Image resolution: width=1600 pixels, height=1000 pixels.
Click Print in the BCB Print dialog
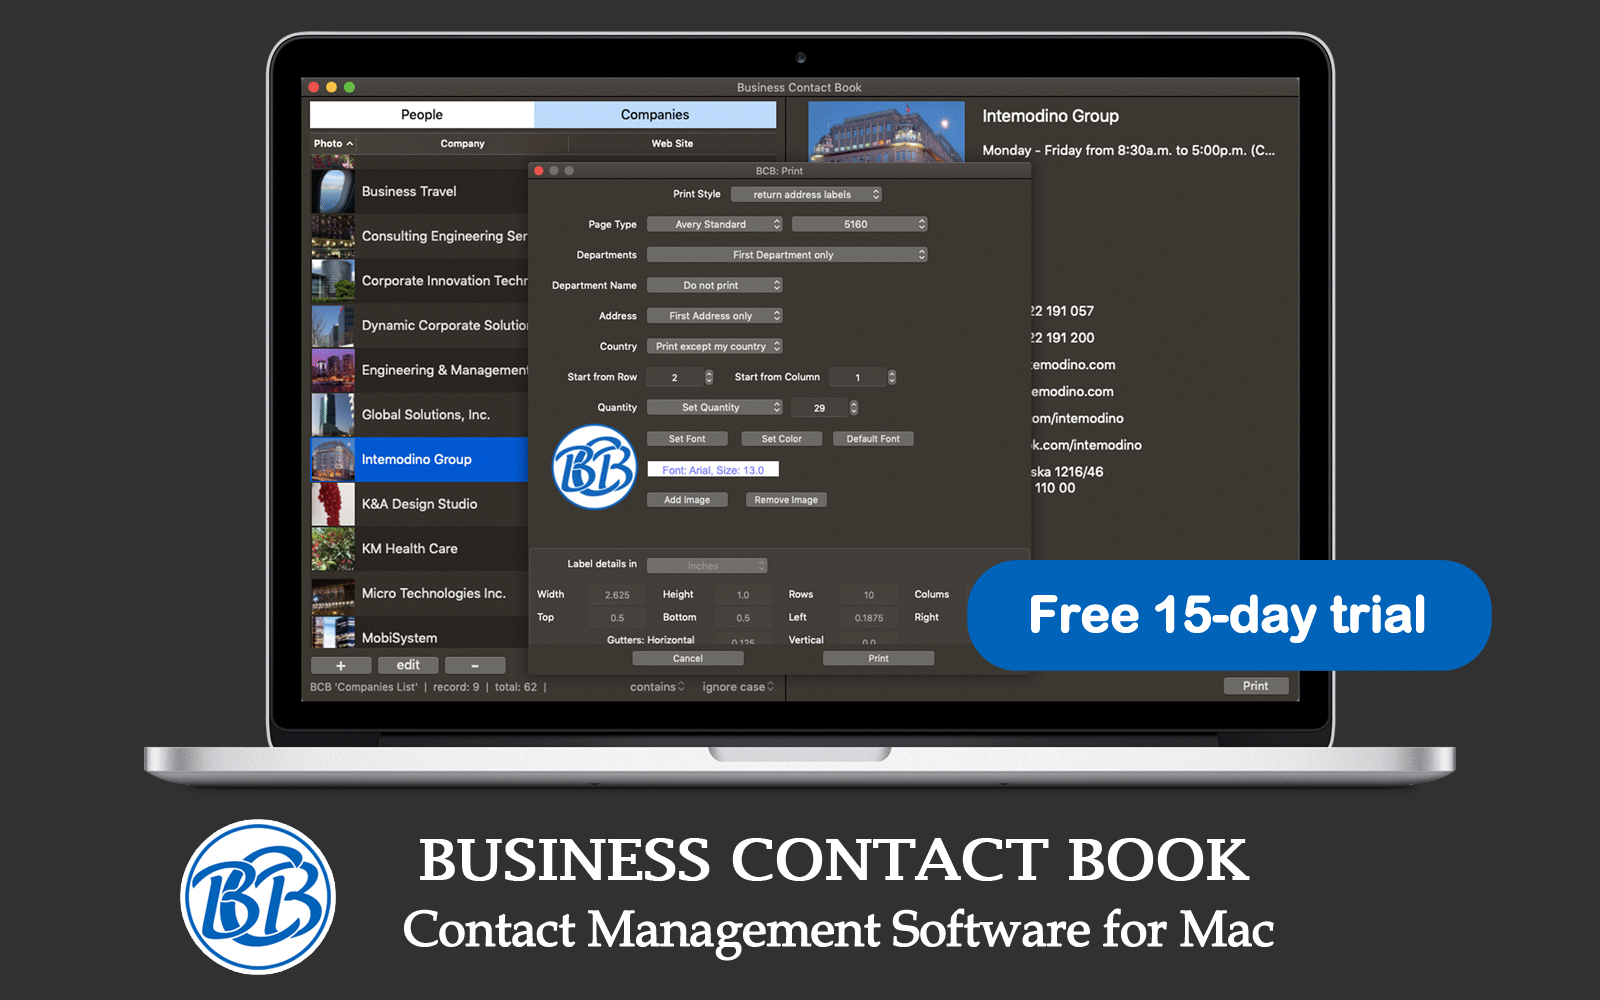click(x=878, y=659)
